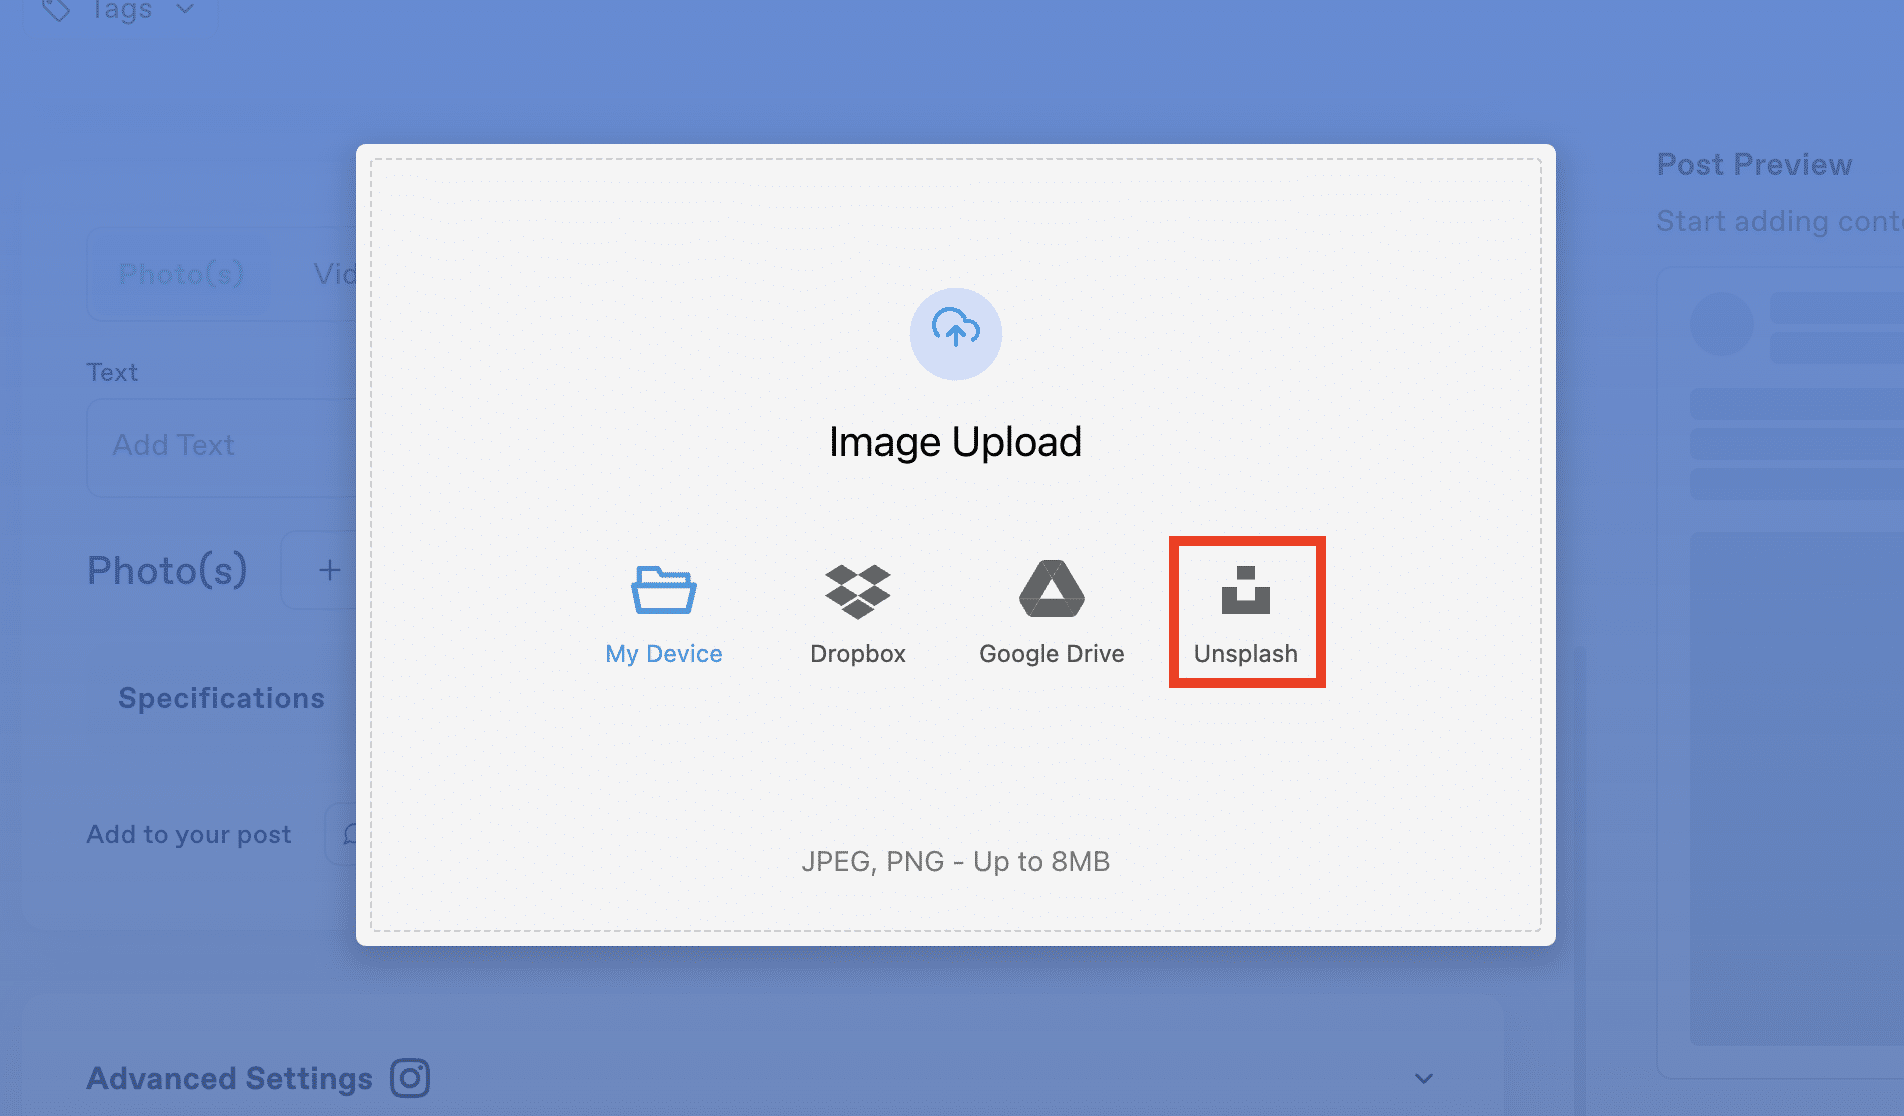Expand the Tags dropdown
This screenshot has width=1904, height=1116.
click(184, 10)
